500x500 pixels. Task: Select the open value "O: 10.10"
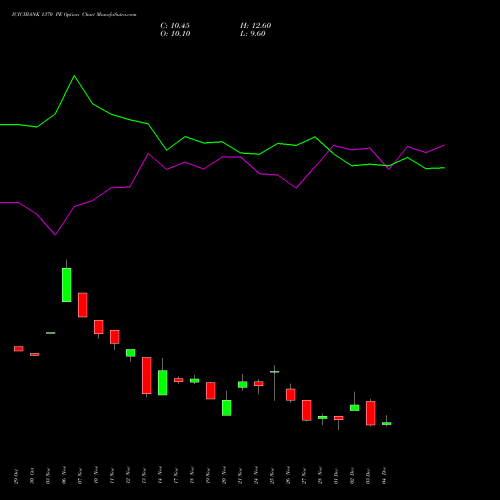[175, 34]
